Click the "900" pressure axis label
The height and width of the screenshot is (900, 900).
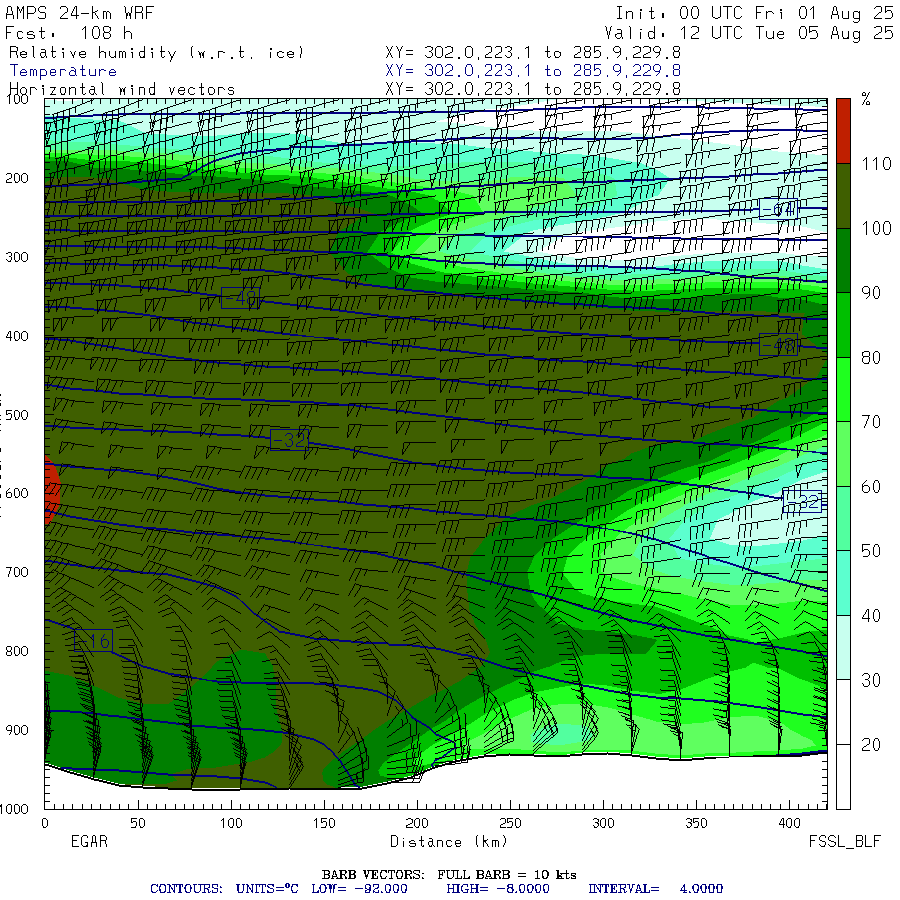click(17, 730)
